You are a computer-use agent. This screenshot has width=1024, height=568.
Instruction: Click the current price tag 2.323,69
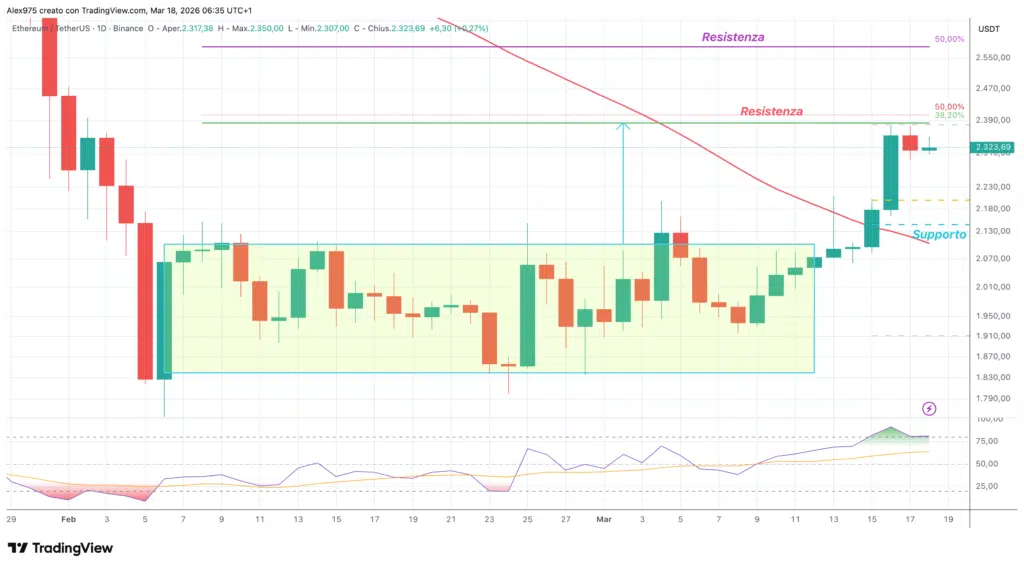(x=990, y=148)
